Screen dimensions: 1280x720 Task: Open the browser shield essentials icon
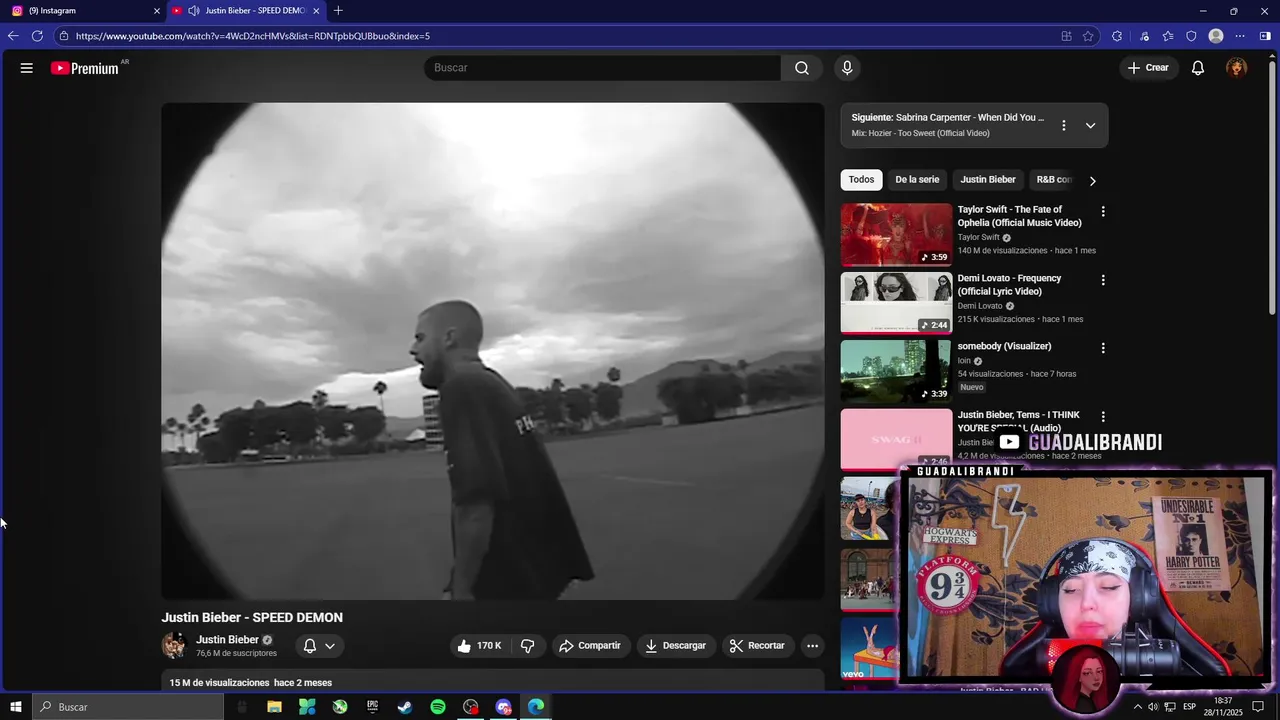1191,36
